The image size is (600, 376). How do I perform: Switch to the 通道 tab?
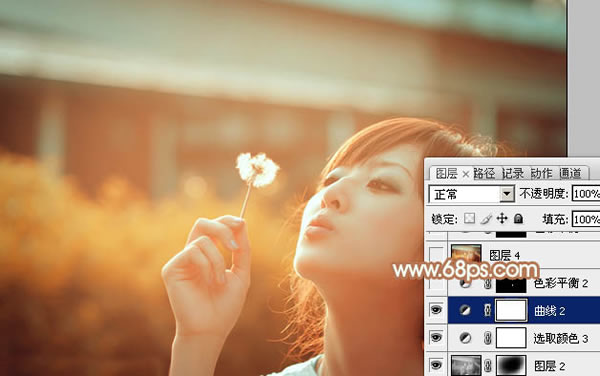[570, 174]
